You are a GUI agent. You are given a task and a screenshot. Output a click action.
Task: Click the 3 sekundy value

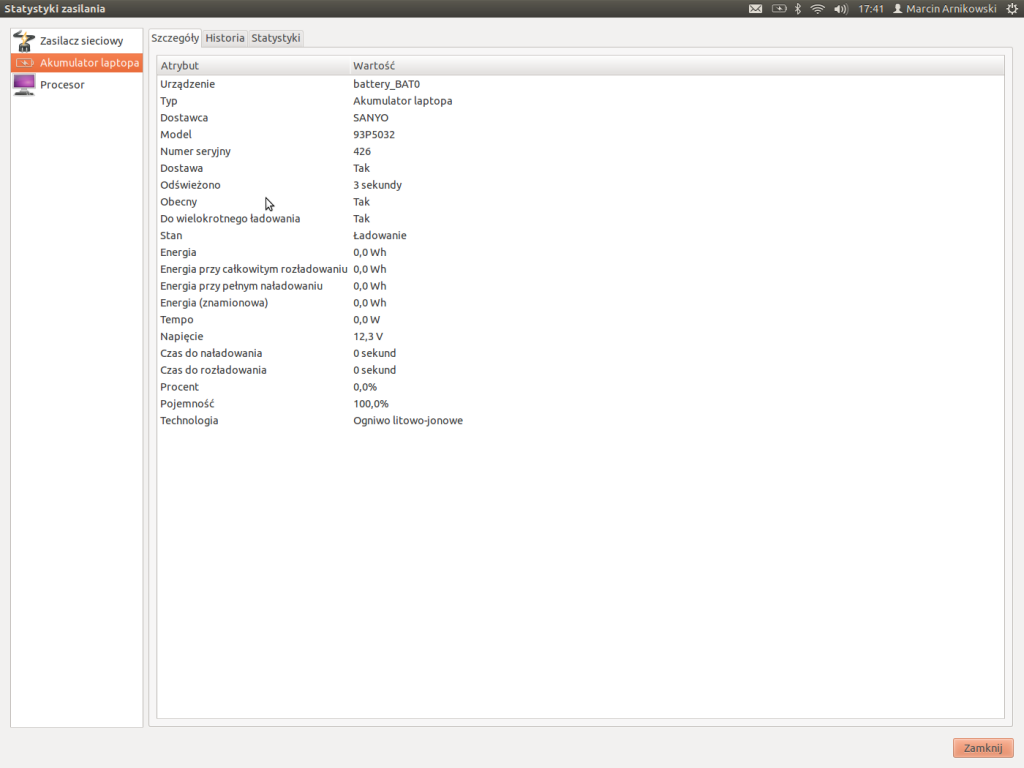(377, 185)
